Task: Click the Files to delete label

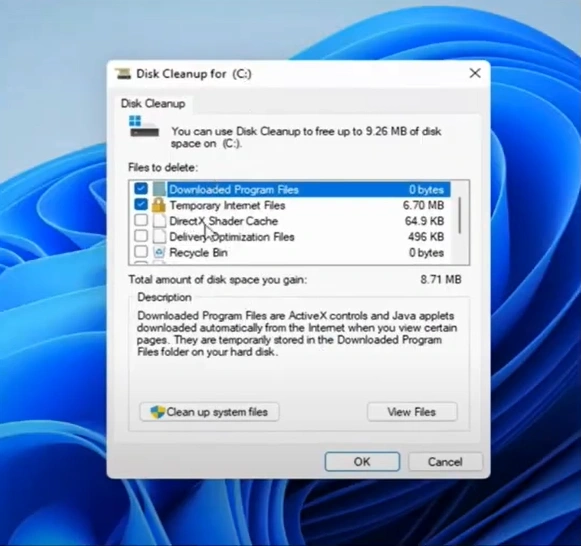Action: [163, 168]
